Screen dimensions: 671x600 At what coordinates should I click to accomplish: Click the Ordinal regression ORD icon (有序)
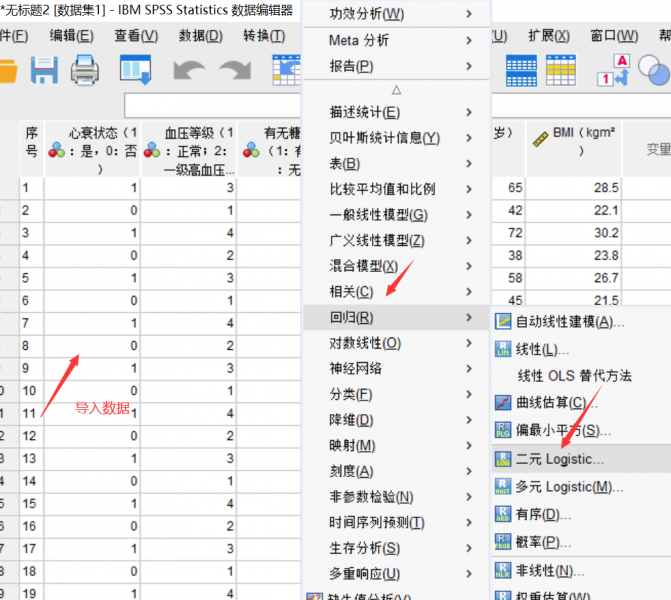[503, 514]
